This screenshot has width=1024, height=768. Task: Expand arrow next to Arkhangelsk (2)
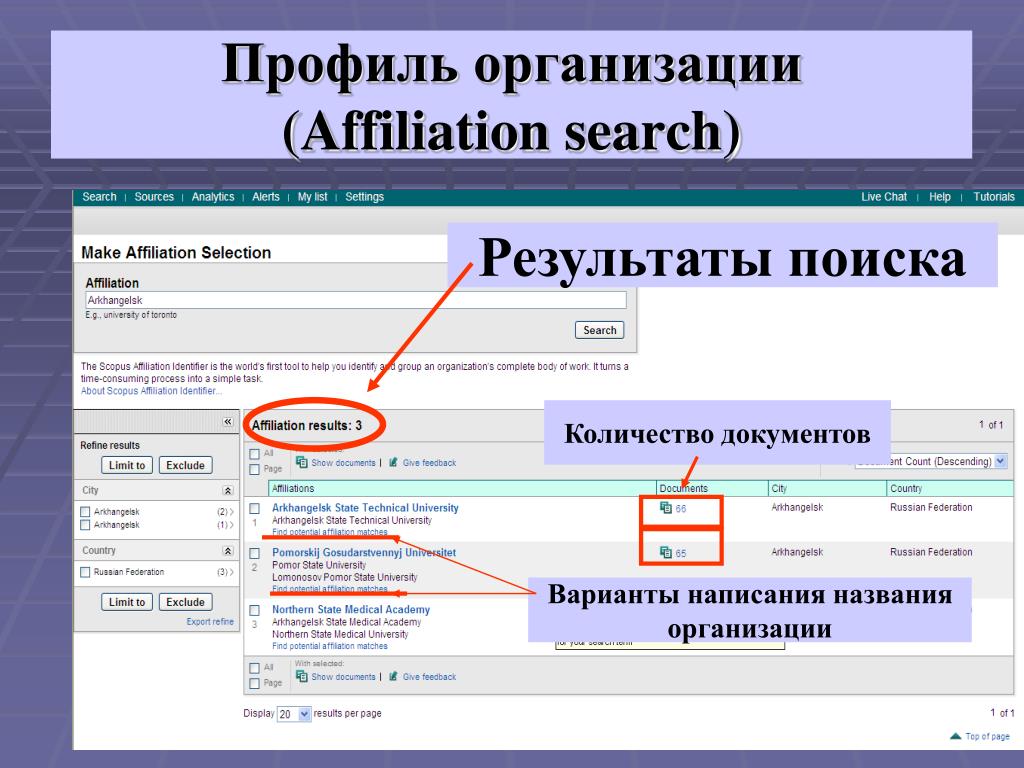click(x=231, y=512)
